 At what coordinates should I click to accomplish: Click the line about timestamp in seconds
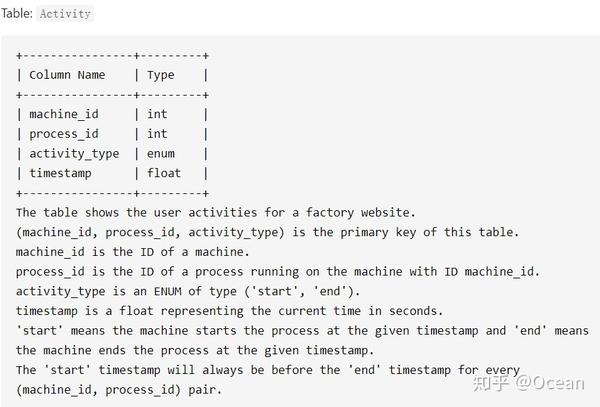pyautogui.click(x=229, y=311)
